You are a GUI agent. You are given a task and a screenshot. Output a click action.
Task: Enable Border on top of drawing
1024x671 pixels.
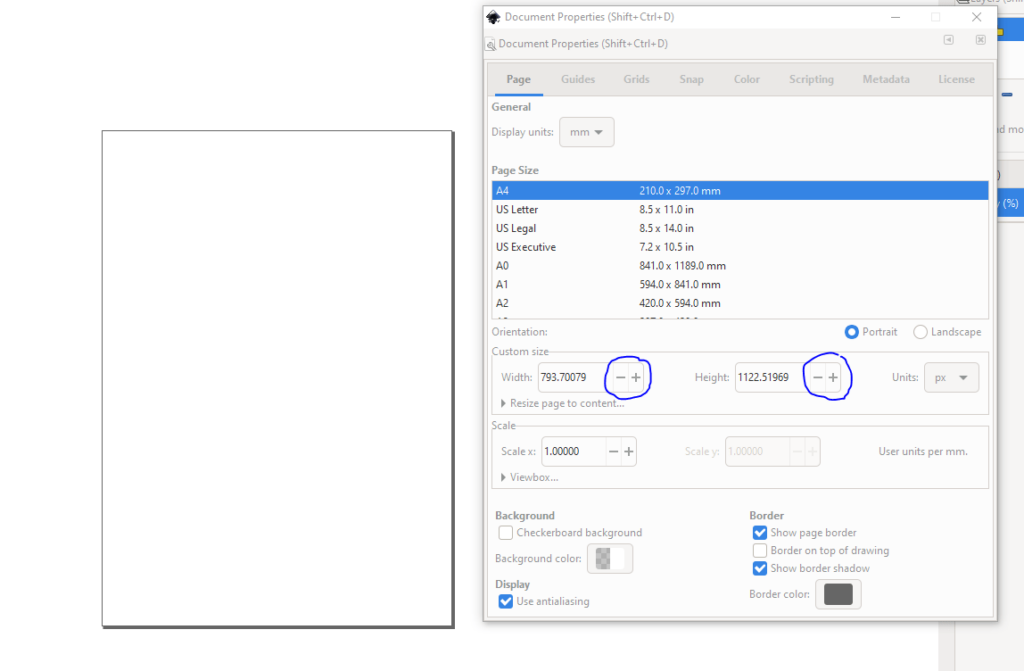tap(760, 550)
